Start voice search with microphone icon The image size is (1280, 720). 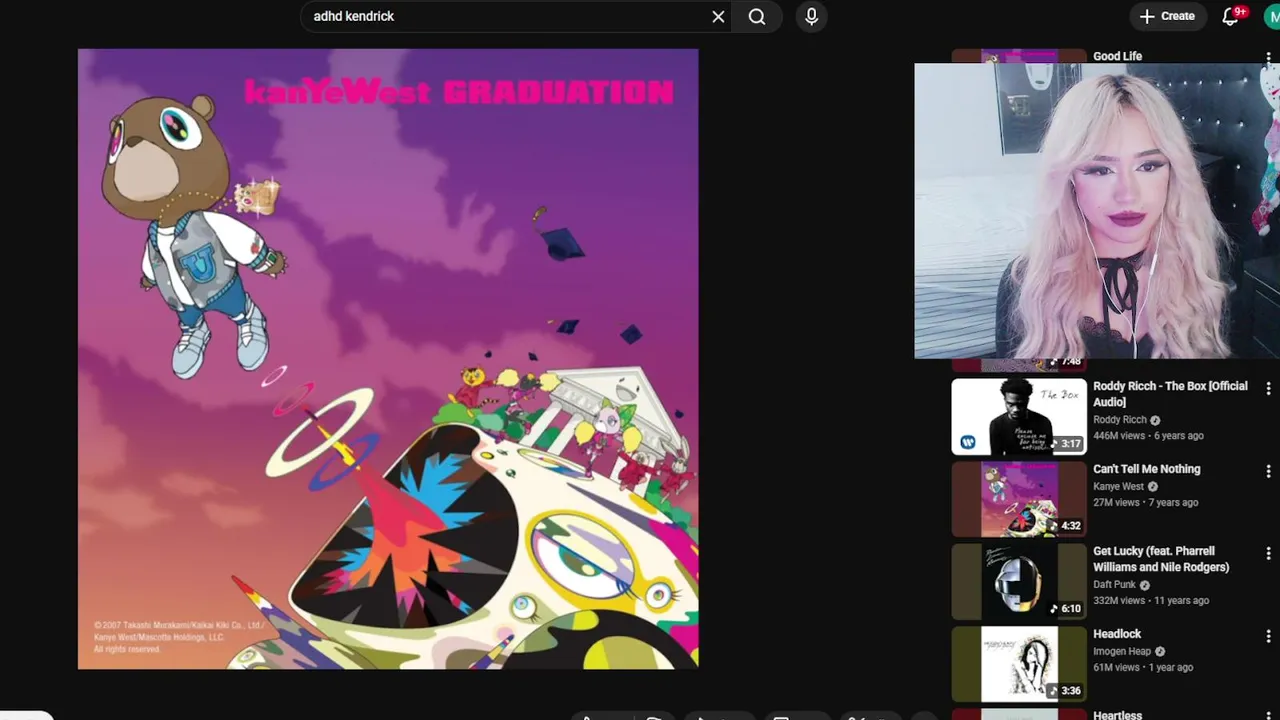(x=811, y=16)
